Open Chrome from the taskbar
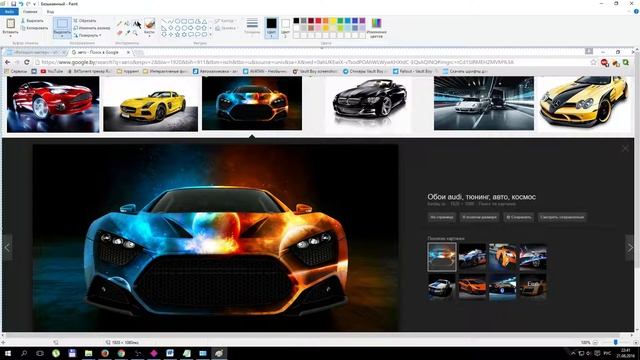The height and width of the screenshot is (360, 640). [121, 353]
